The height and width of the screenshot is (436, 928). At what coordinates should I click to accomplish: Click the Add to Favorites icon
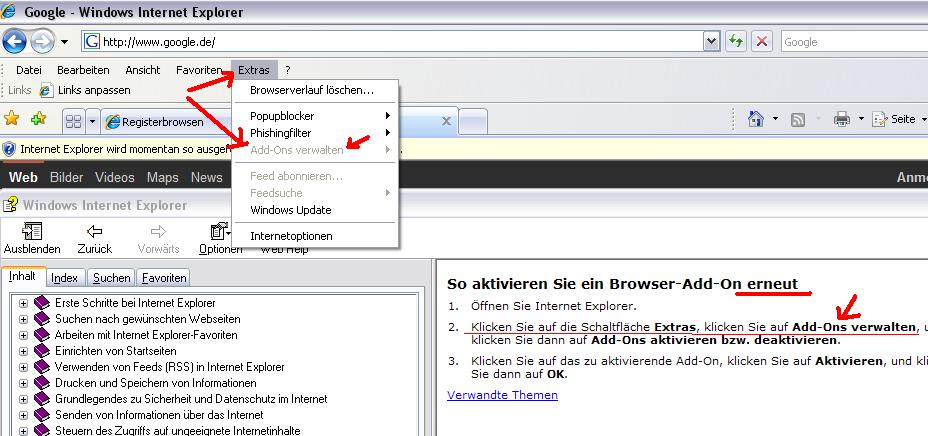pos(38,120)
